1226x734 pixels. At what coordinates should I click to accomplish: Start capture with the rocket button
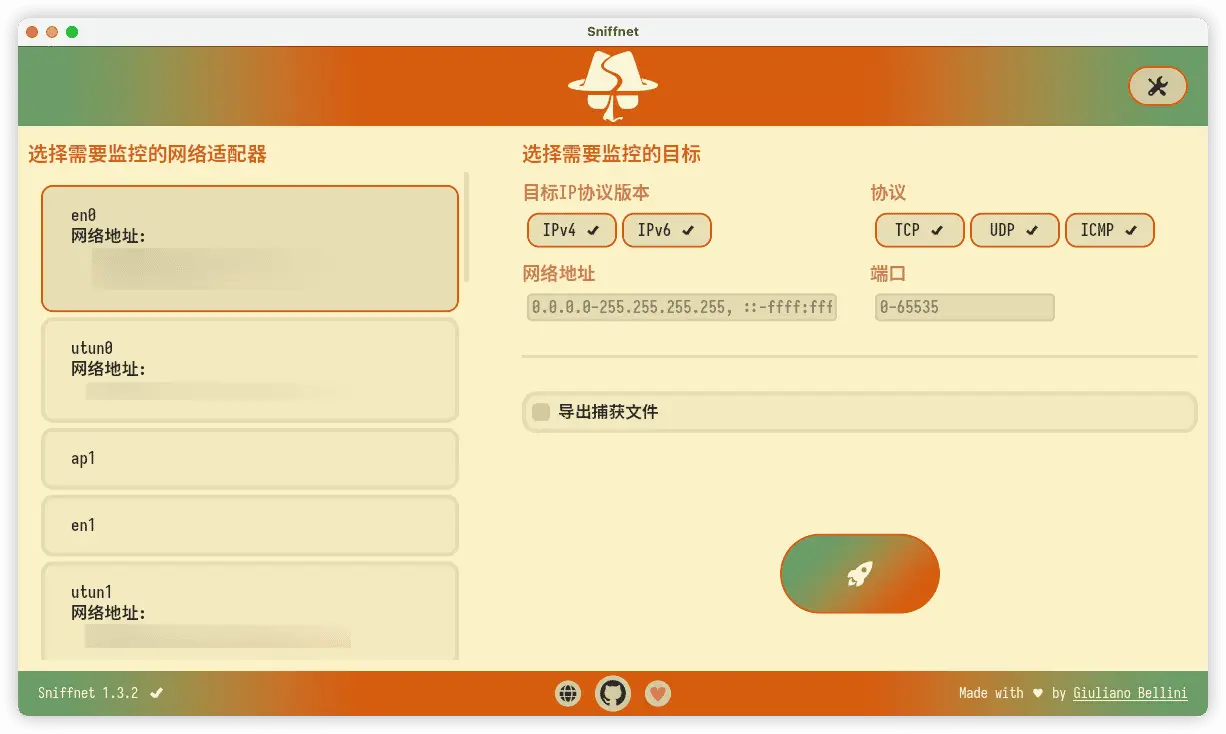point(859,573)
